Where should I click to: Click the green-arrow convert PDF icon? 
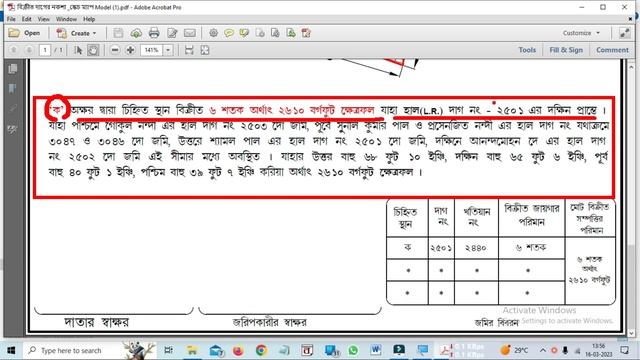291,33
